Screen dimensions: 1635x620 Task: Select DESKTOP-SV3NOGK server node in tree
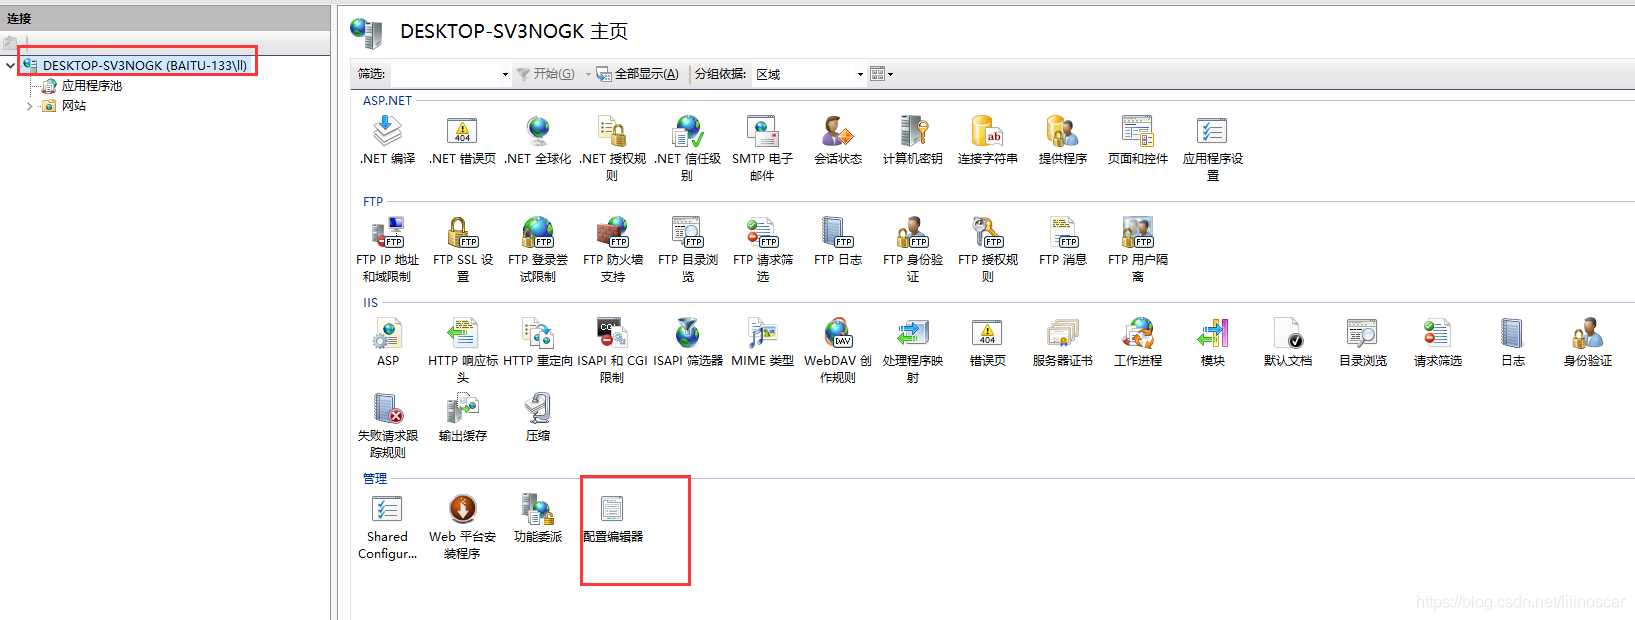click(x=144, y=65)
